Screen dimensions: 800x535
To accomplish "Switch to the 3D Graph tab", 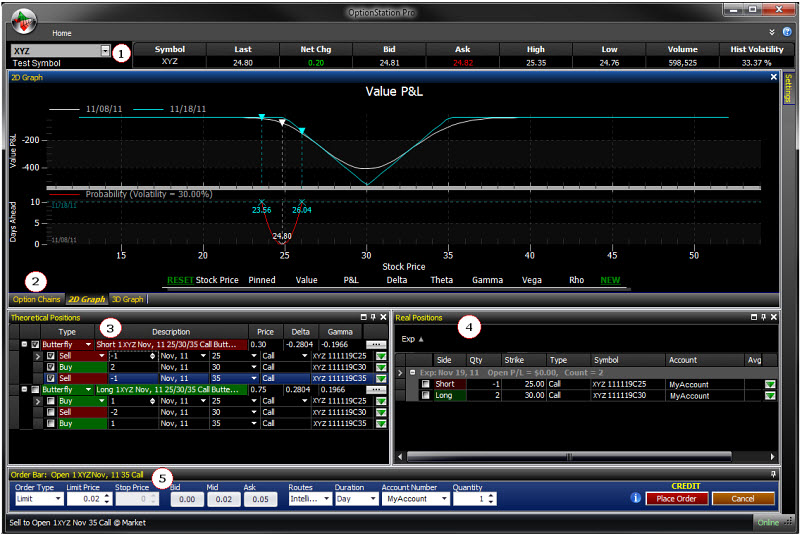I will (x=128, y=299).
